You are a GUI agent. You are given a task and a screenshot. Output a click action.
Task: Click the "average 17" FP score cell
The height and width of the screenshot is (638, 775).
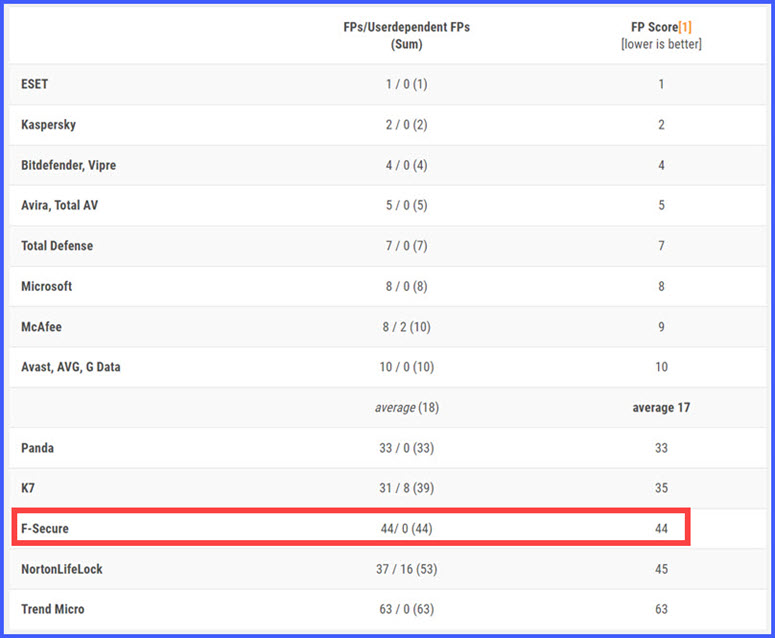[x=661, y=407]
